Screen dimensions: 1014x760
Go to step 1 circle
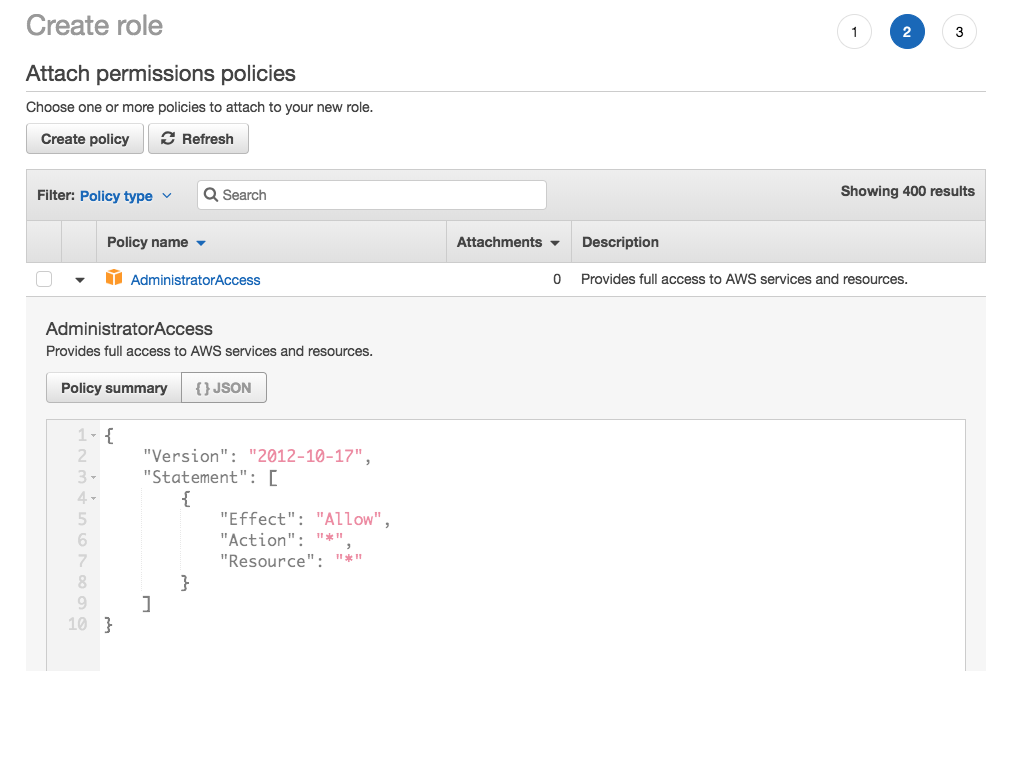(x=854, y=32)
